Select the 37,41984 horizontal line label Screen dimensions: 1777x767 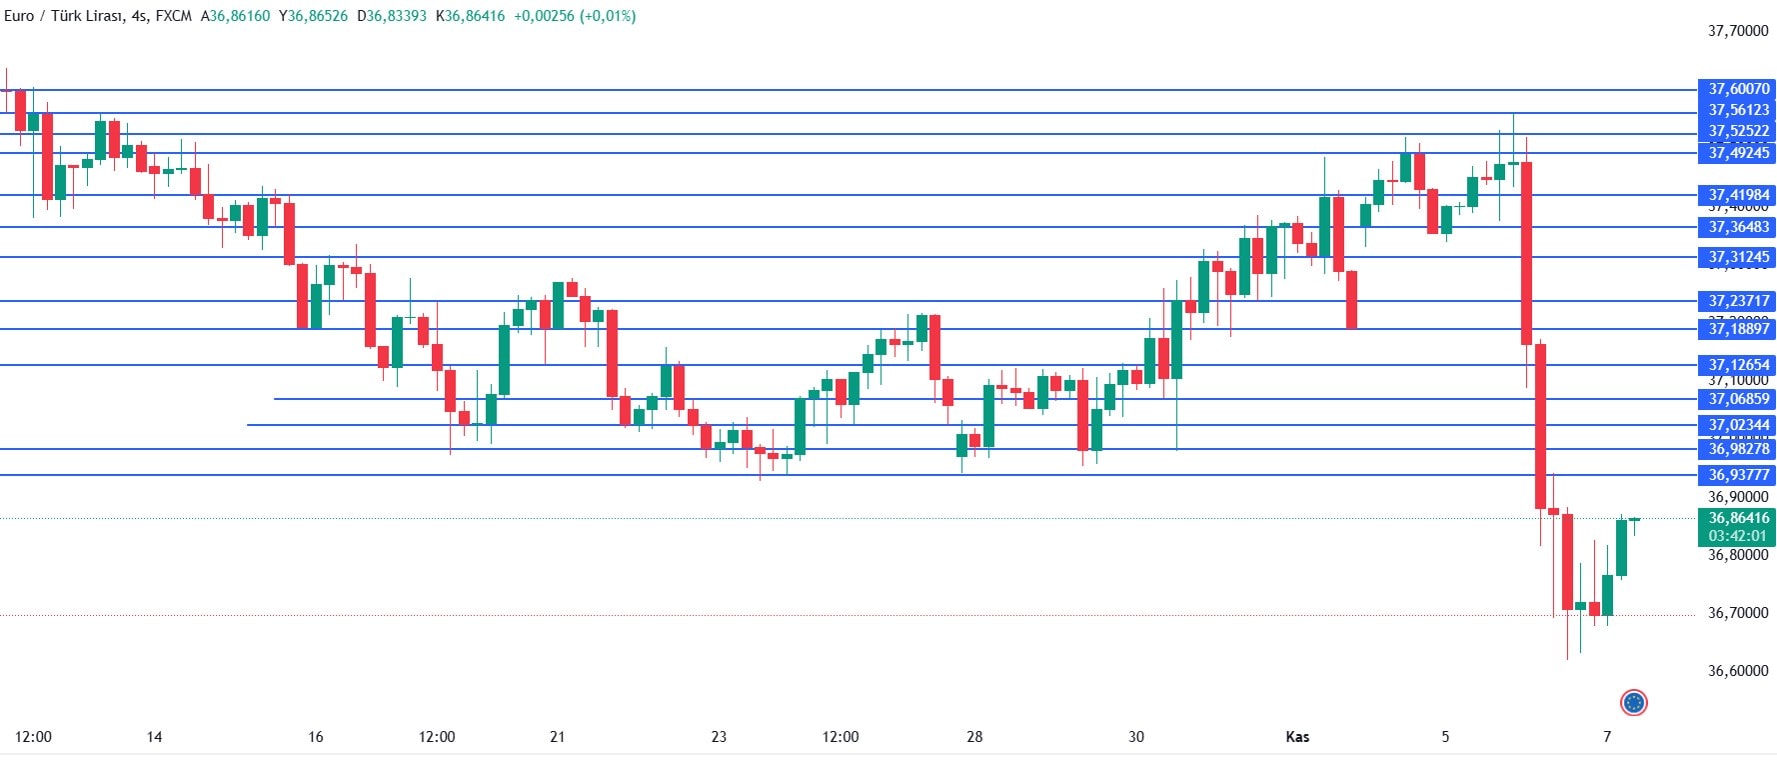1738,195
